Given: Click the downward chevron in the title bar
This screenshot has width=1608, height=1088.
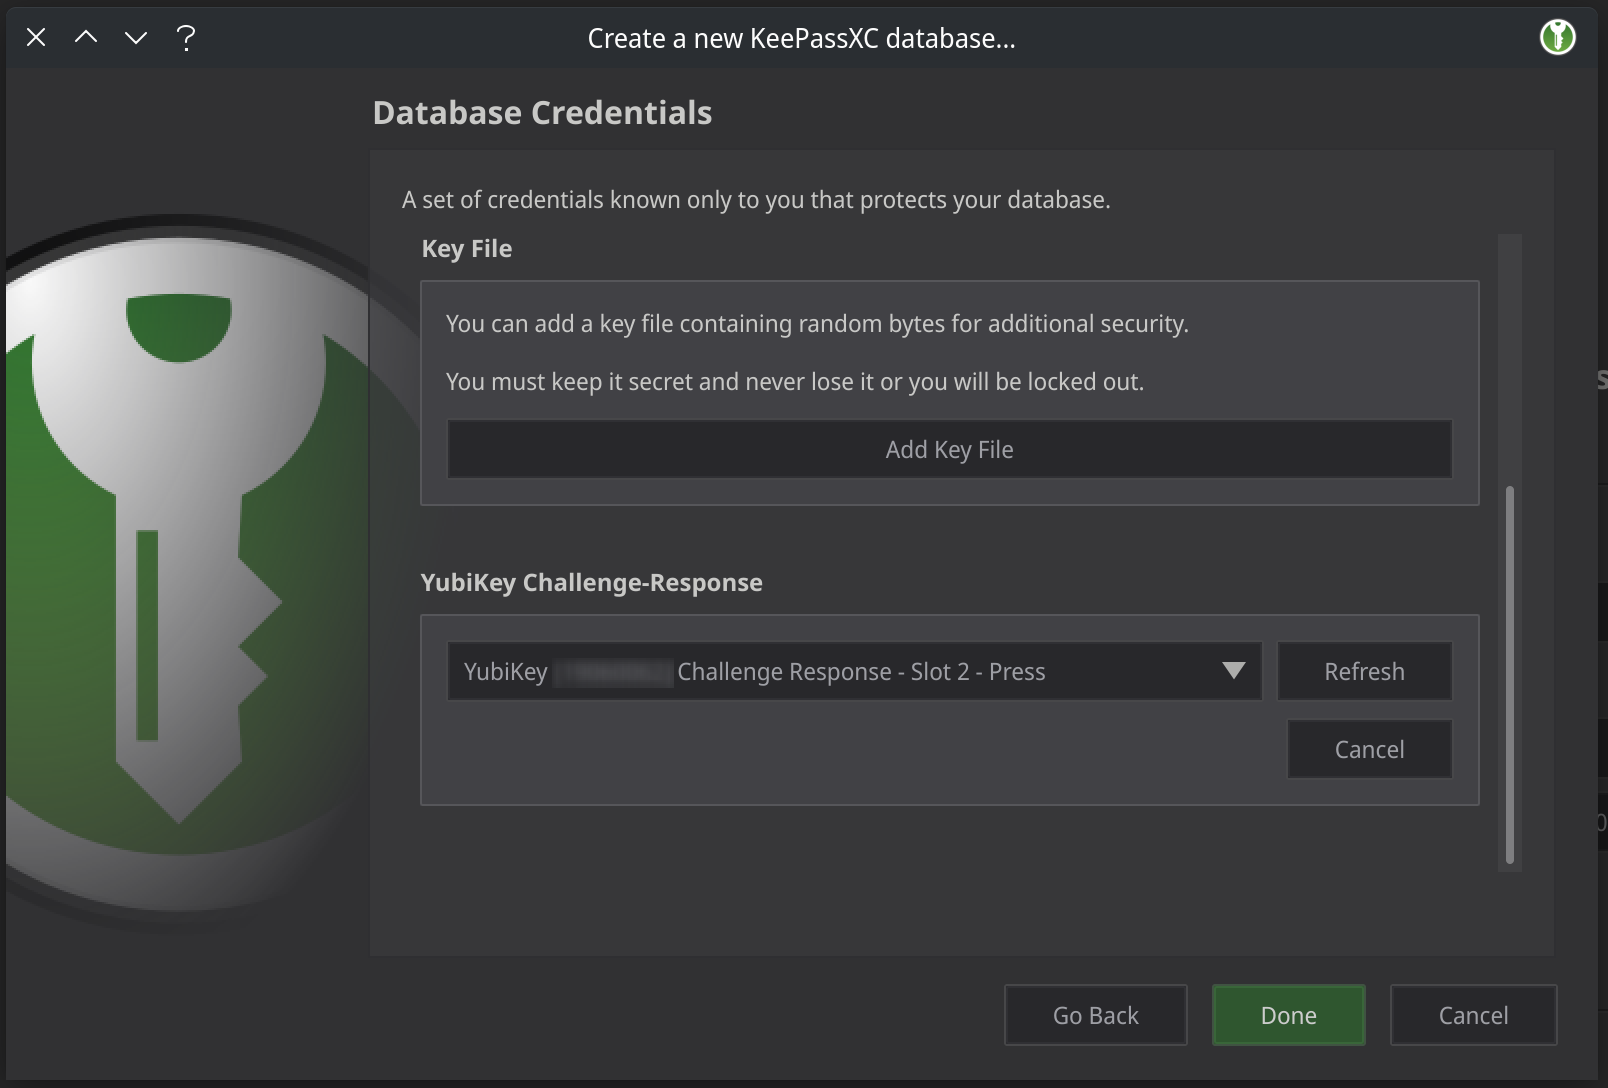Looking at the screenshot, I should point(136,38).
